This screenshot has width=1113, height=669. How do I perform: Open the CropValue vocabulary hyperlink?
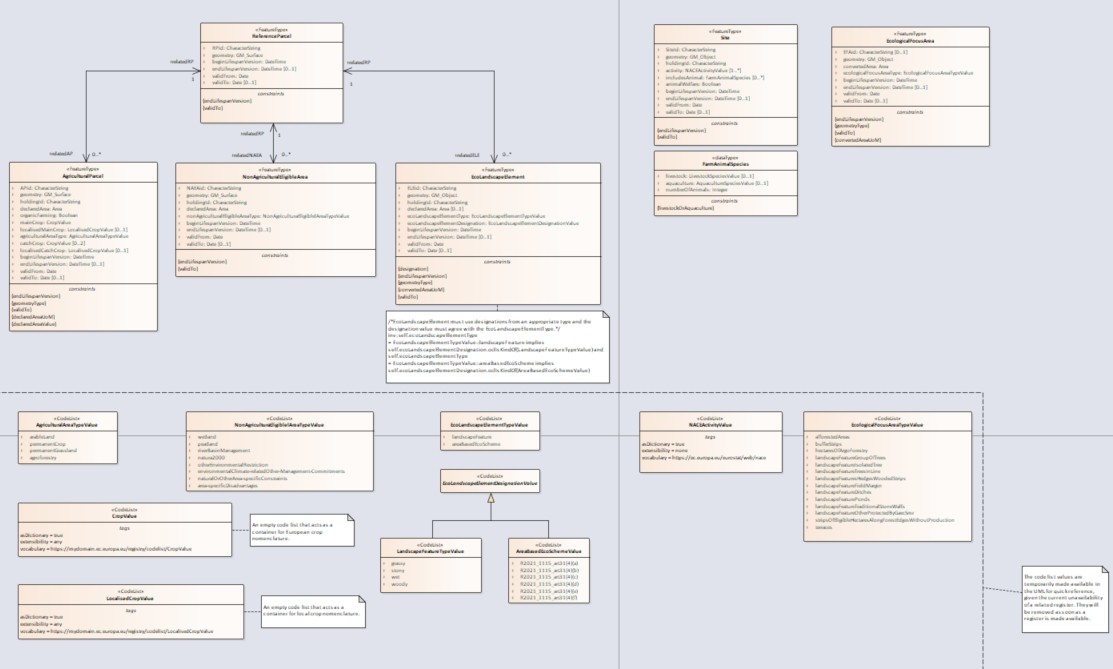(x=119, y=549)
